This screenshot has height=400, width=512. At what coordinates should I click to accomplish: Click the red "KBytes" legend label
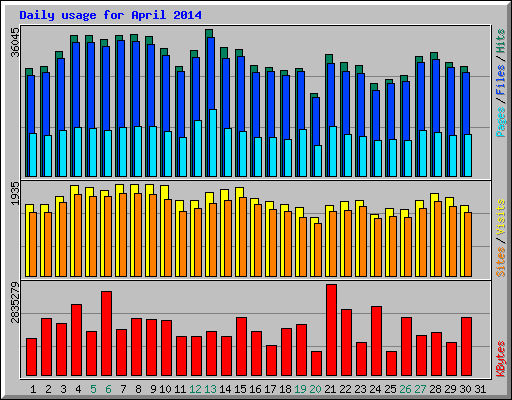(x=501, y=359)
